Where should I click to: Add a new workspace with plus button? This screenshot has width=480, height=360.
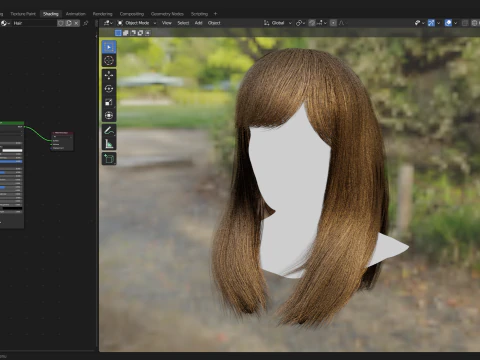click(215, 14)
